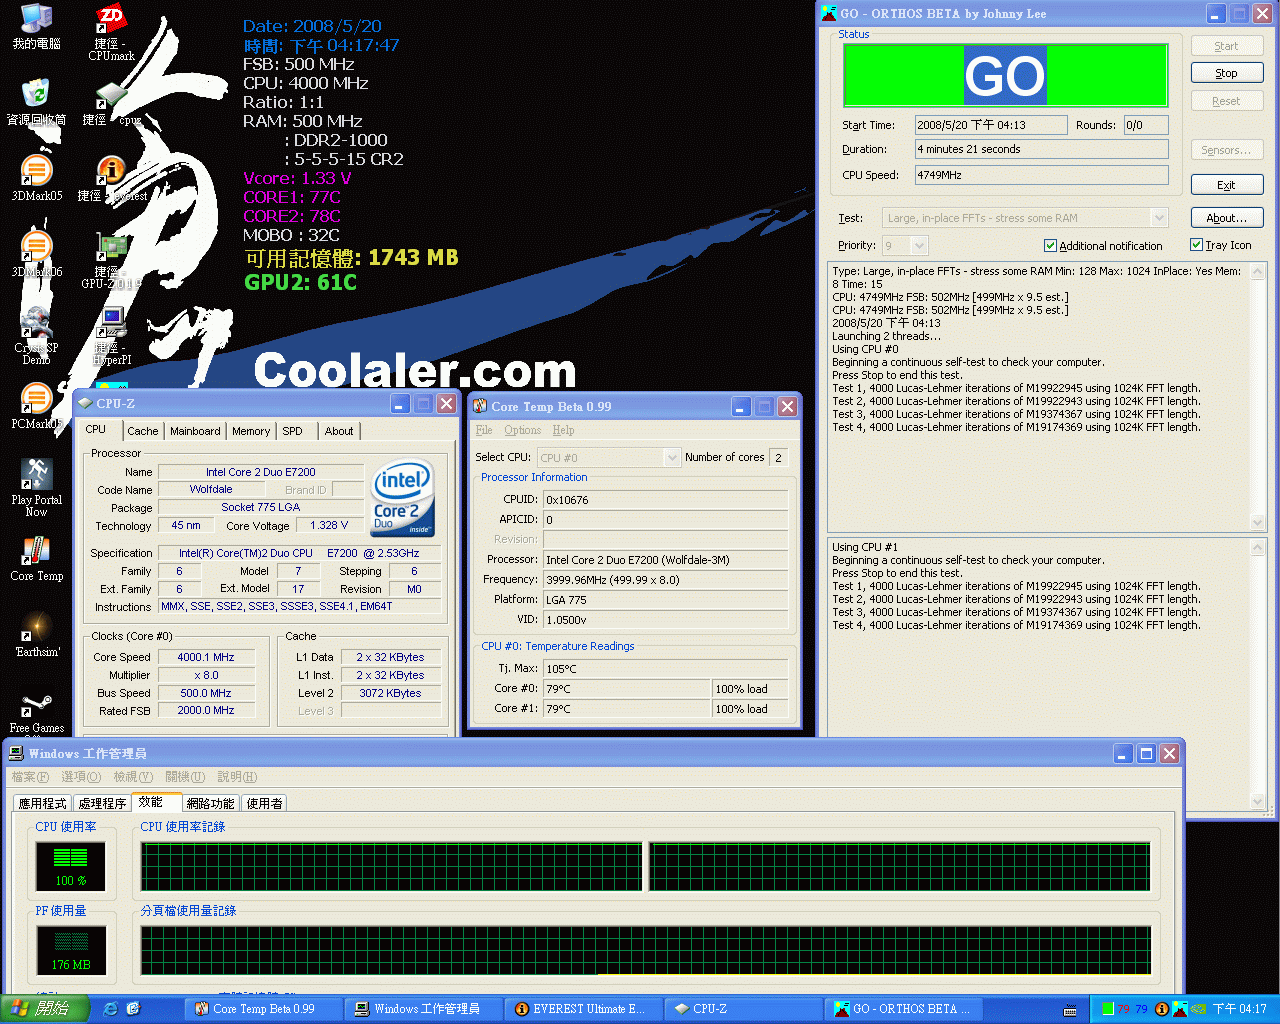Click the Orthos window title bar icon
Image resolution: width=1280 pixels, height=1024 pixels.
pos(829,13)
